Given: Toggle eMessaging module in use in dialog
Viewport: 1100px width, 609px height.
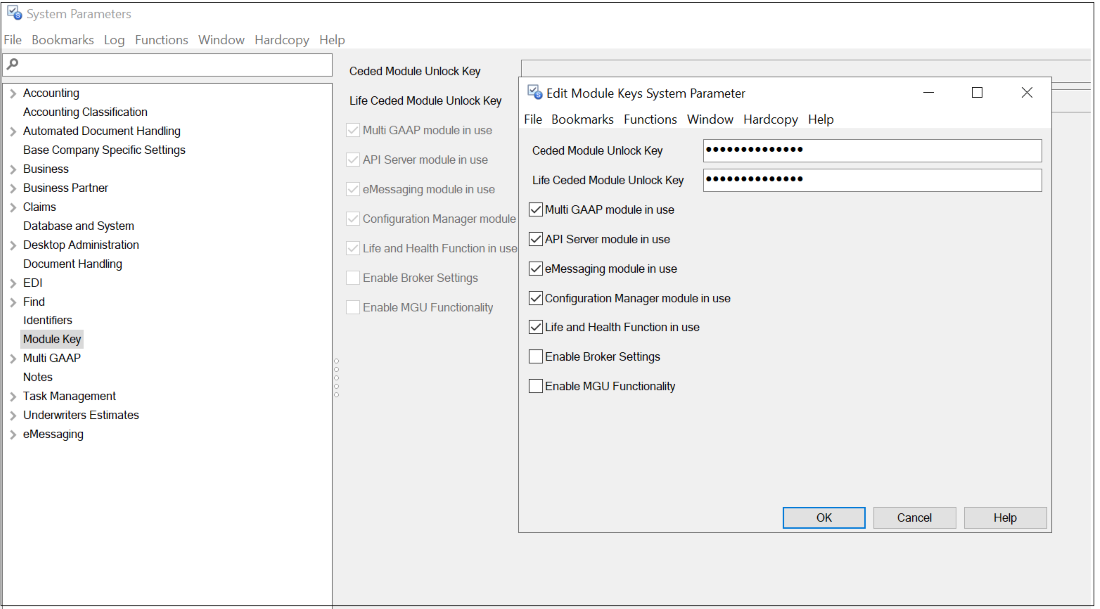Looking at the screenshot, I should 536,269.
